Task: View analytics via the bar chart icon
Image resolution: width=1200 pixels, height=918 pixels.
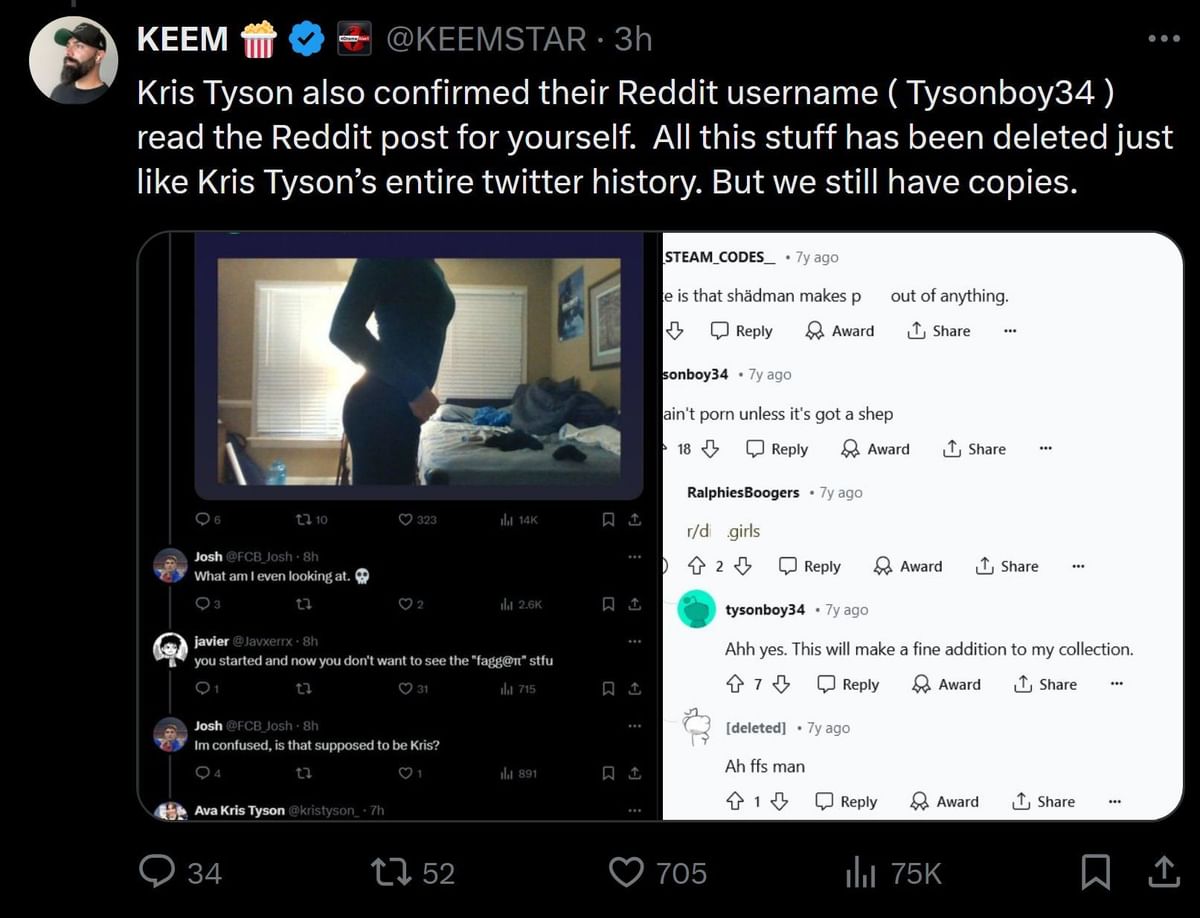Action: coord(861,872)
